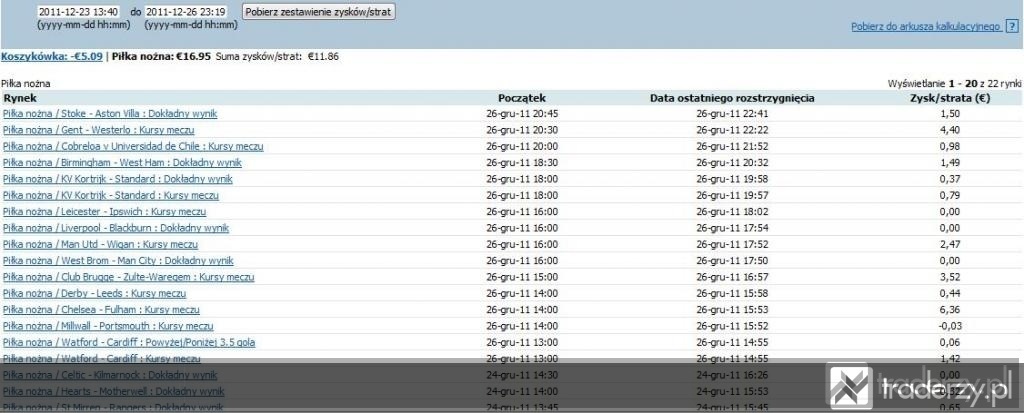Open the Birmingham - West Ham Dokładny wynik market
Screen dimensions: 1024x413
122,163
